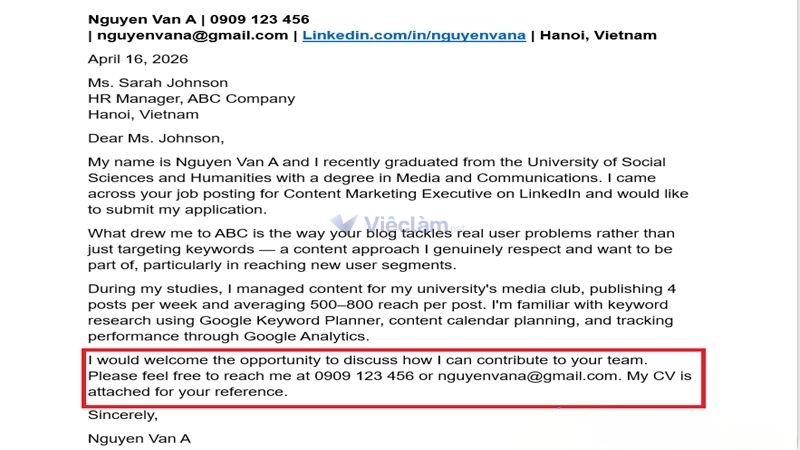Screen dimensions: 800x450
Task: Click the Vieclam watermark text
Action: coord(406,223)
